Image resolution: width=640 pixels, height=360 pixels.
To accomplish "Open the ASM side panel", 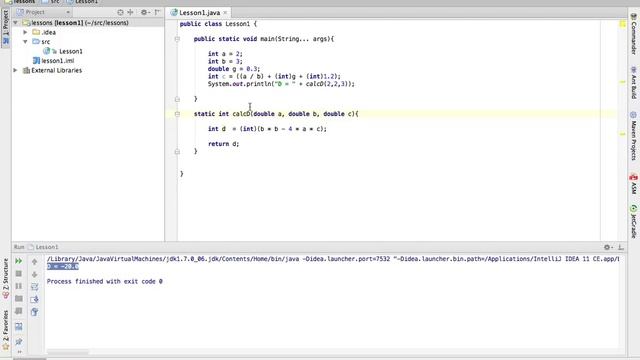I will coord(633,184).
